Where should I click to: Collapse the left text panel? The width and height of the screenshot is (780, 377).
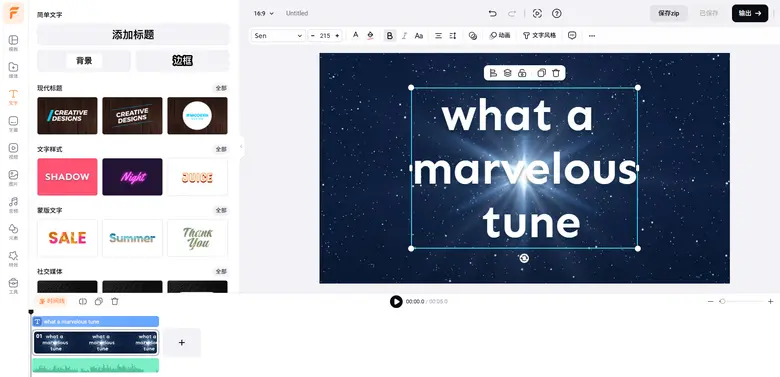coord(241,146)
